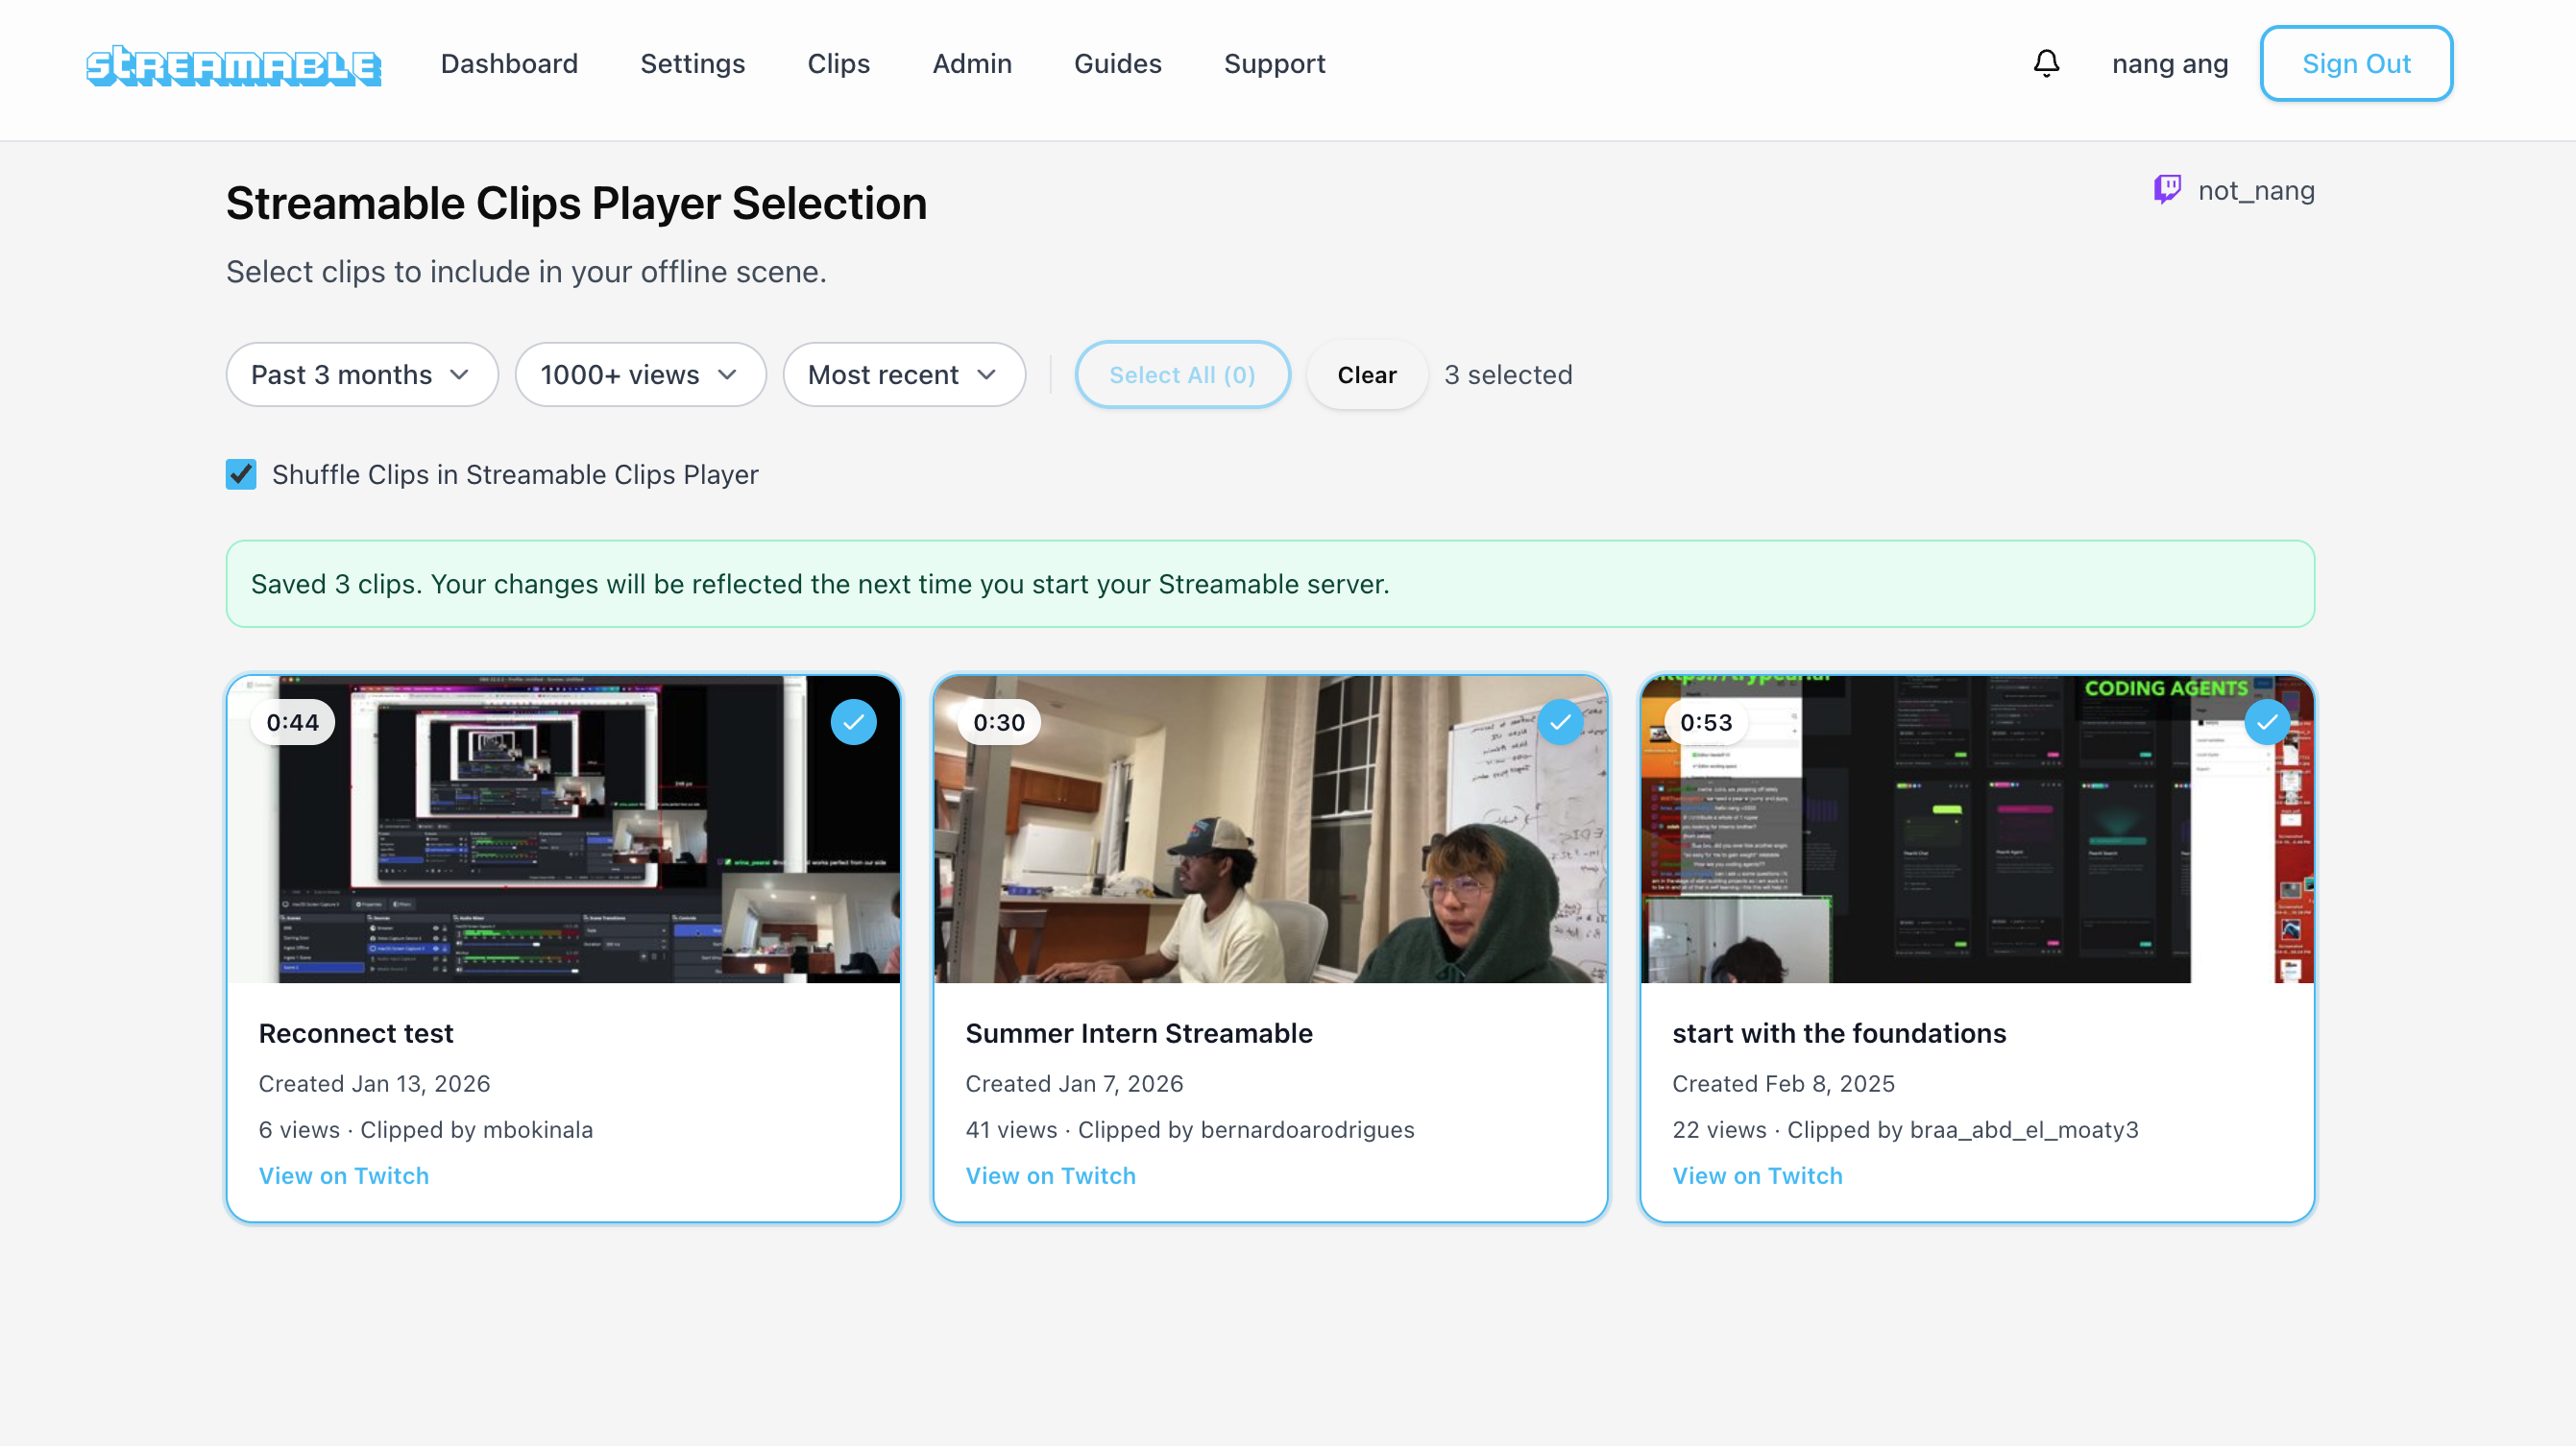Viewport: 2576px width, 1446px height.
Task: Open notifications via the bell icon
Action: tap(2046, 63)
